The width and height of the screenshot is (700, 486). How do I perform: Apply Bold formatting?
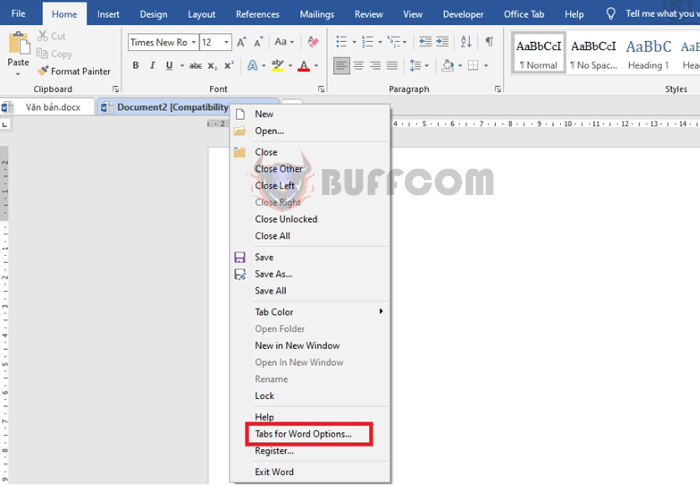(136, 66)
